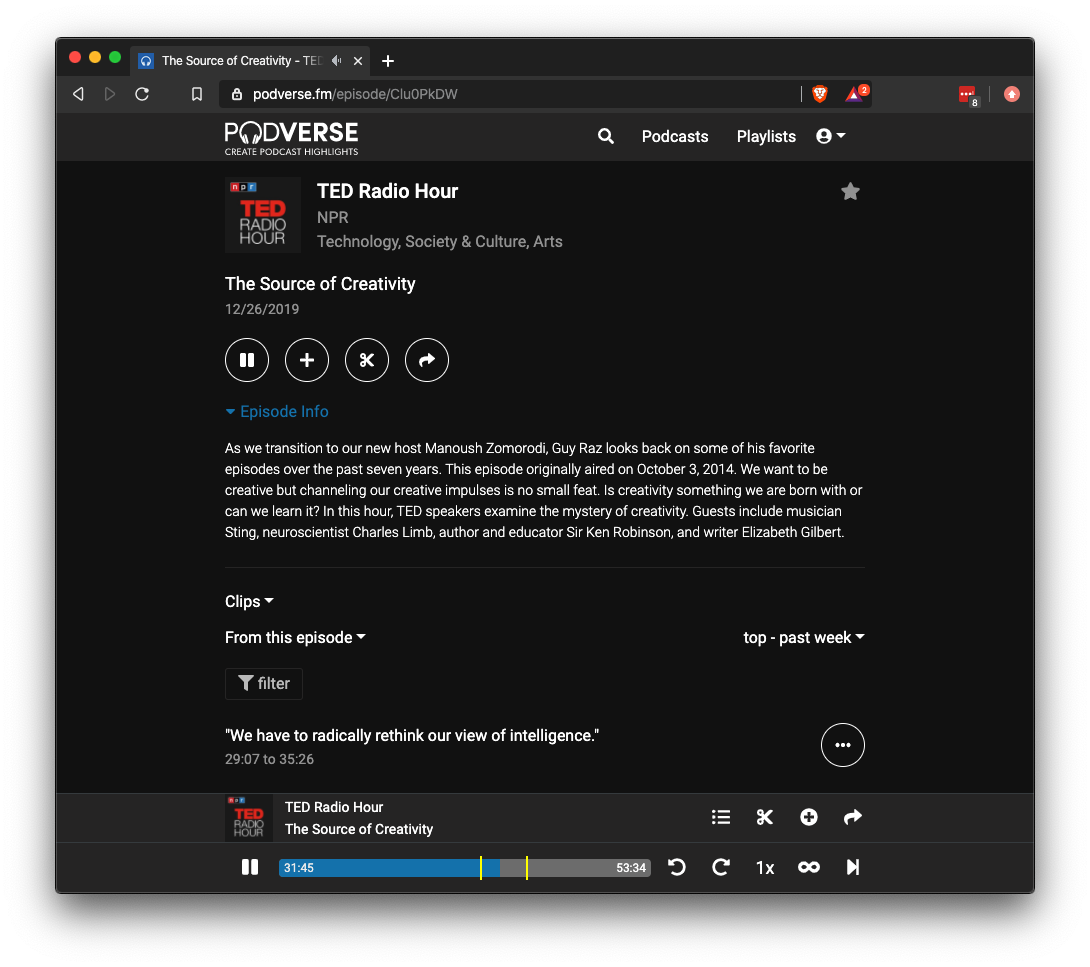Jump ahead using the forward arrow icon

(721, 868)
